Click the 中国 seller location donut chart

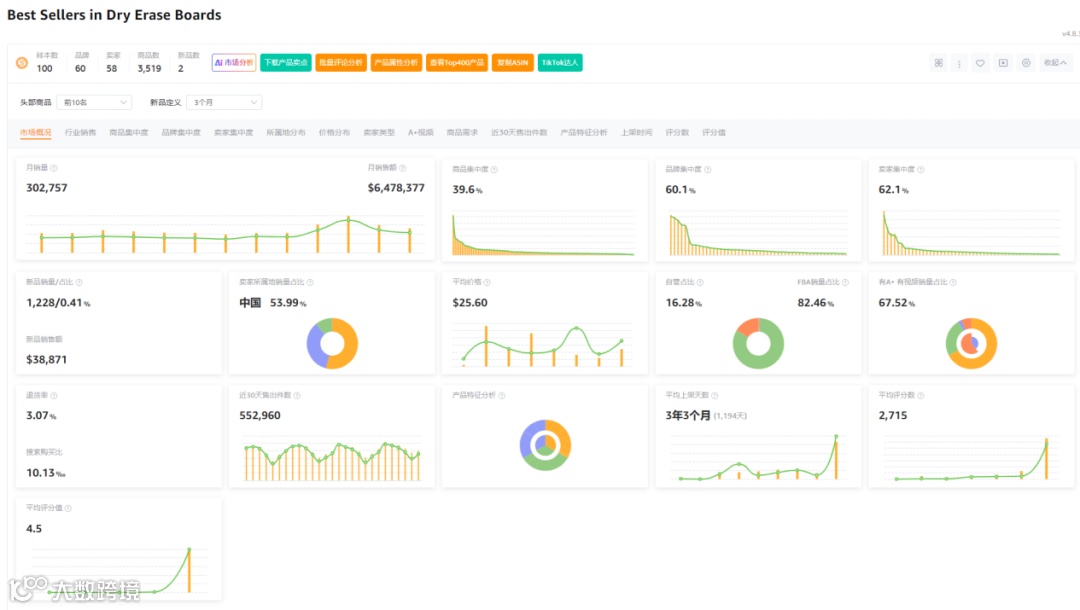point(332,344)
